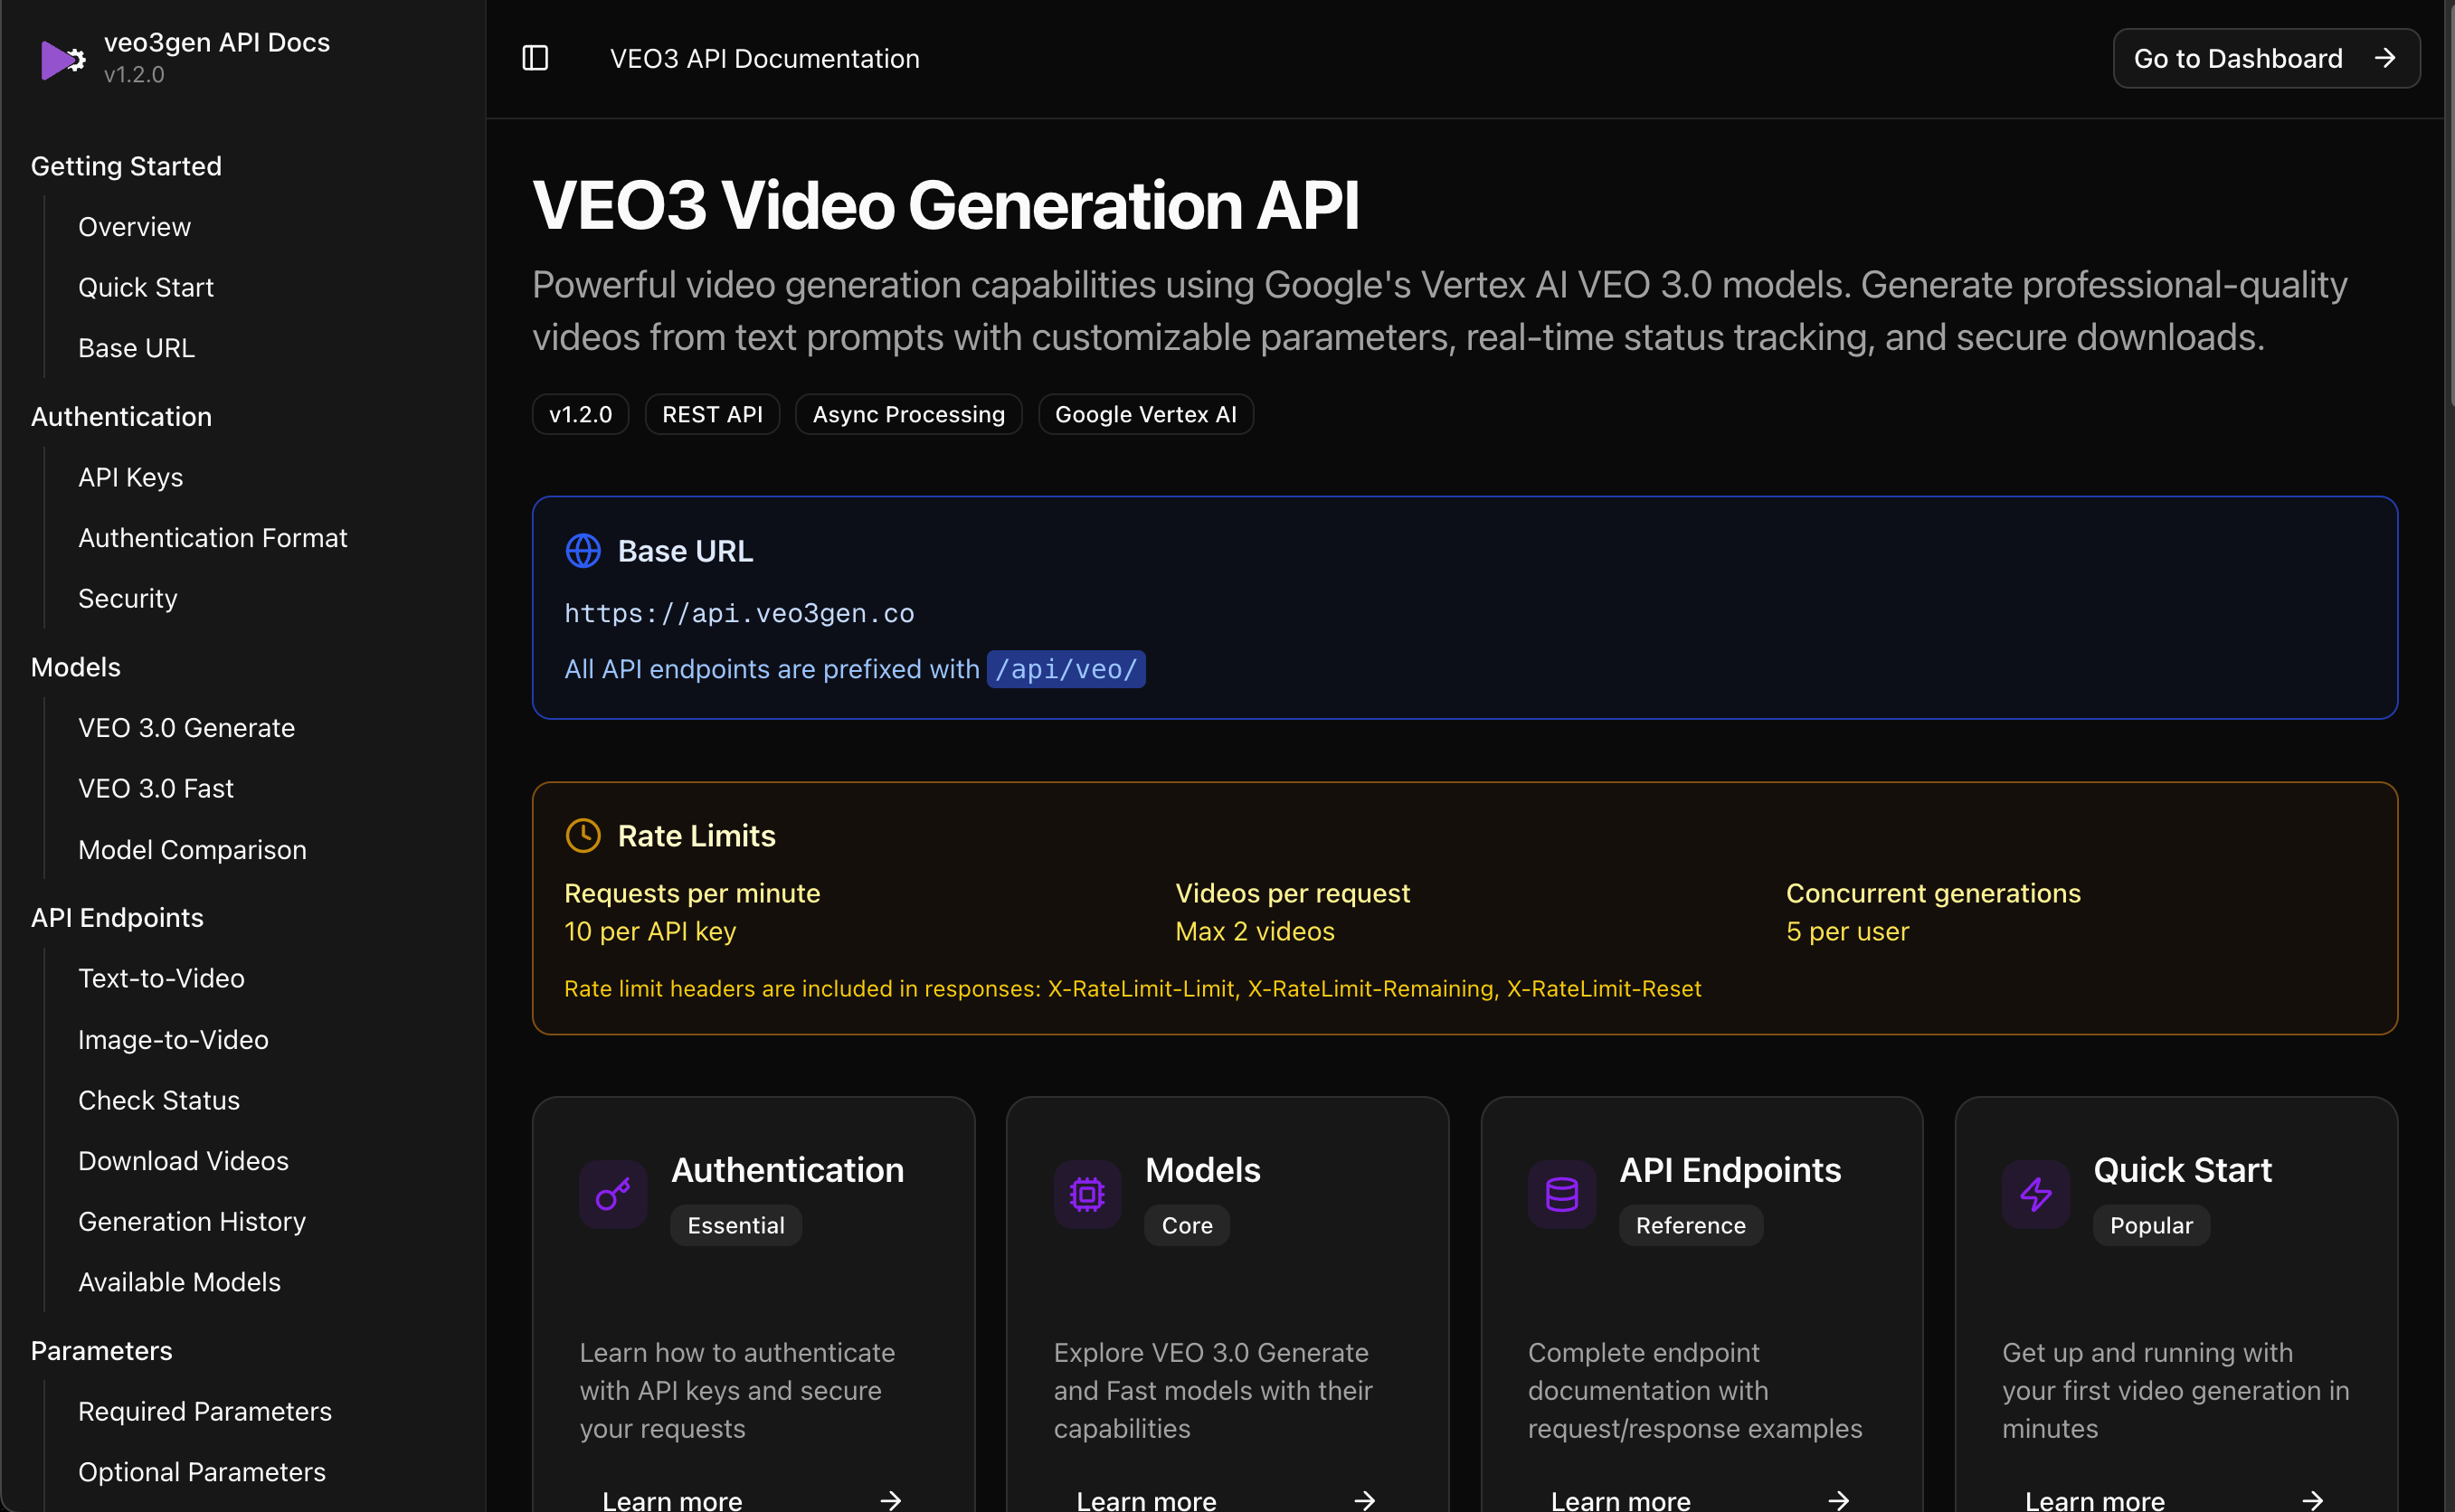
Task: Open Learn more on Models card
Action: [1227, 1499]
